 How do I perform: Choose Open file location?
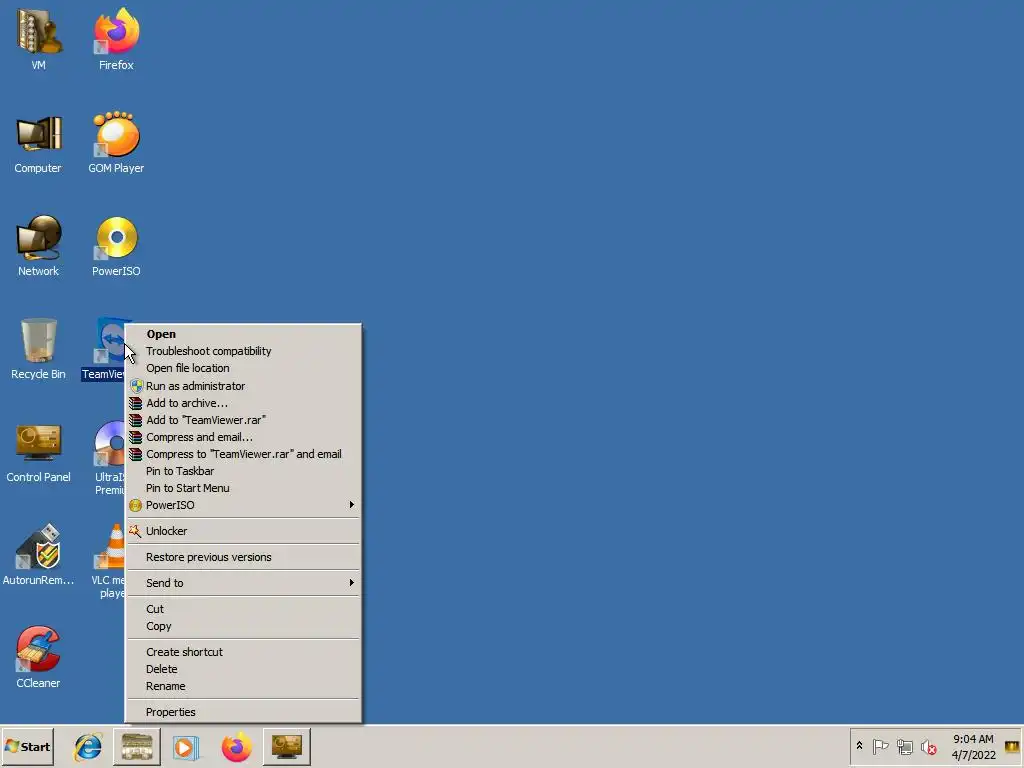click(243, 368)
